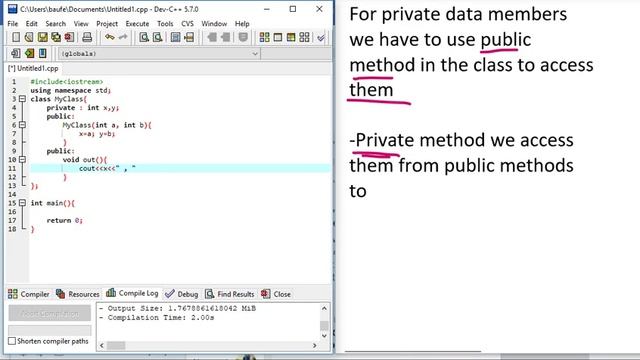The height and width of the screenshot is (360, 640).
Task: Click the Undo toolbar icon
Action: click(109, 38)
